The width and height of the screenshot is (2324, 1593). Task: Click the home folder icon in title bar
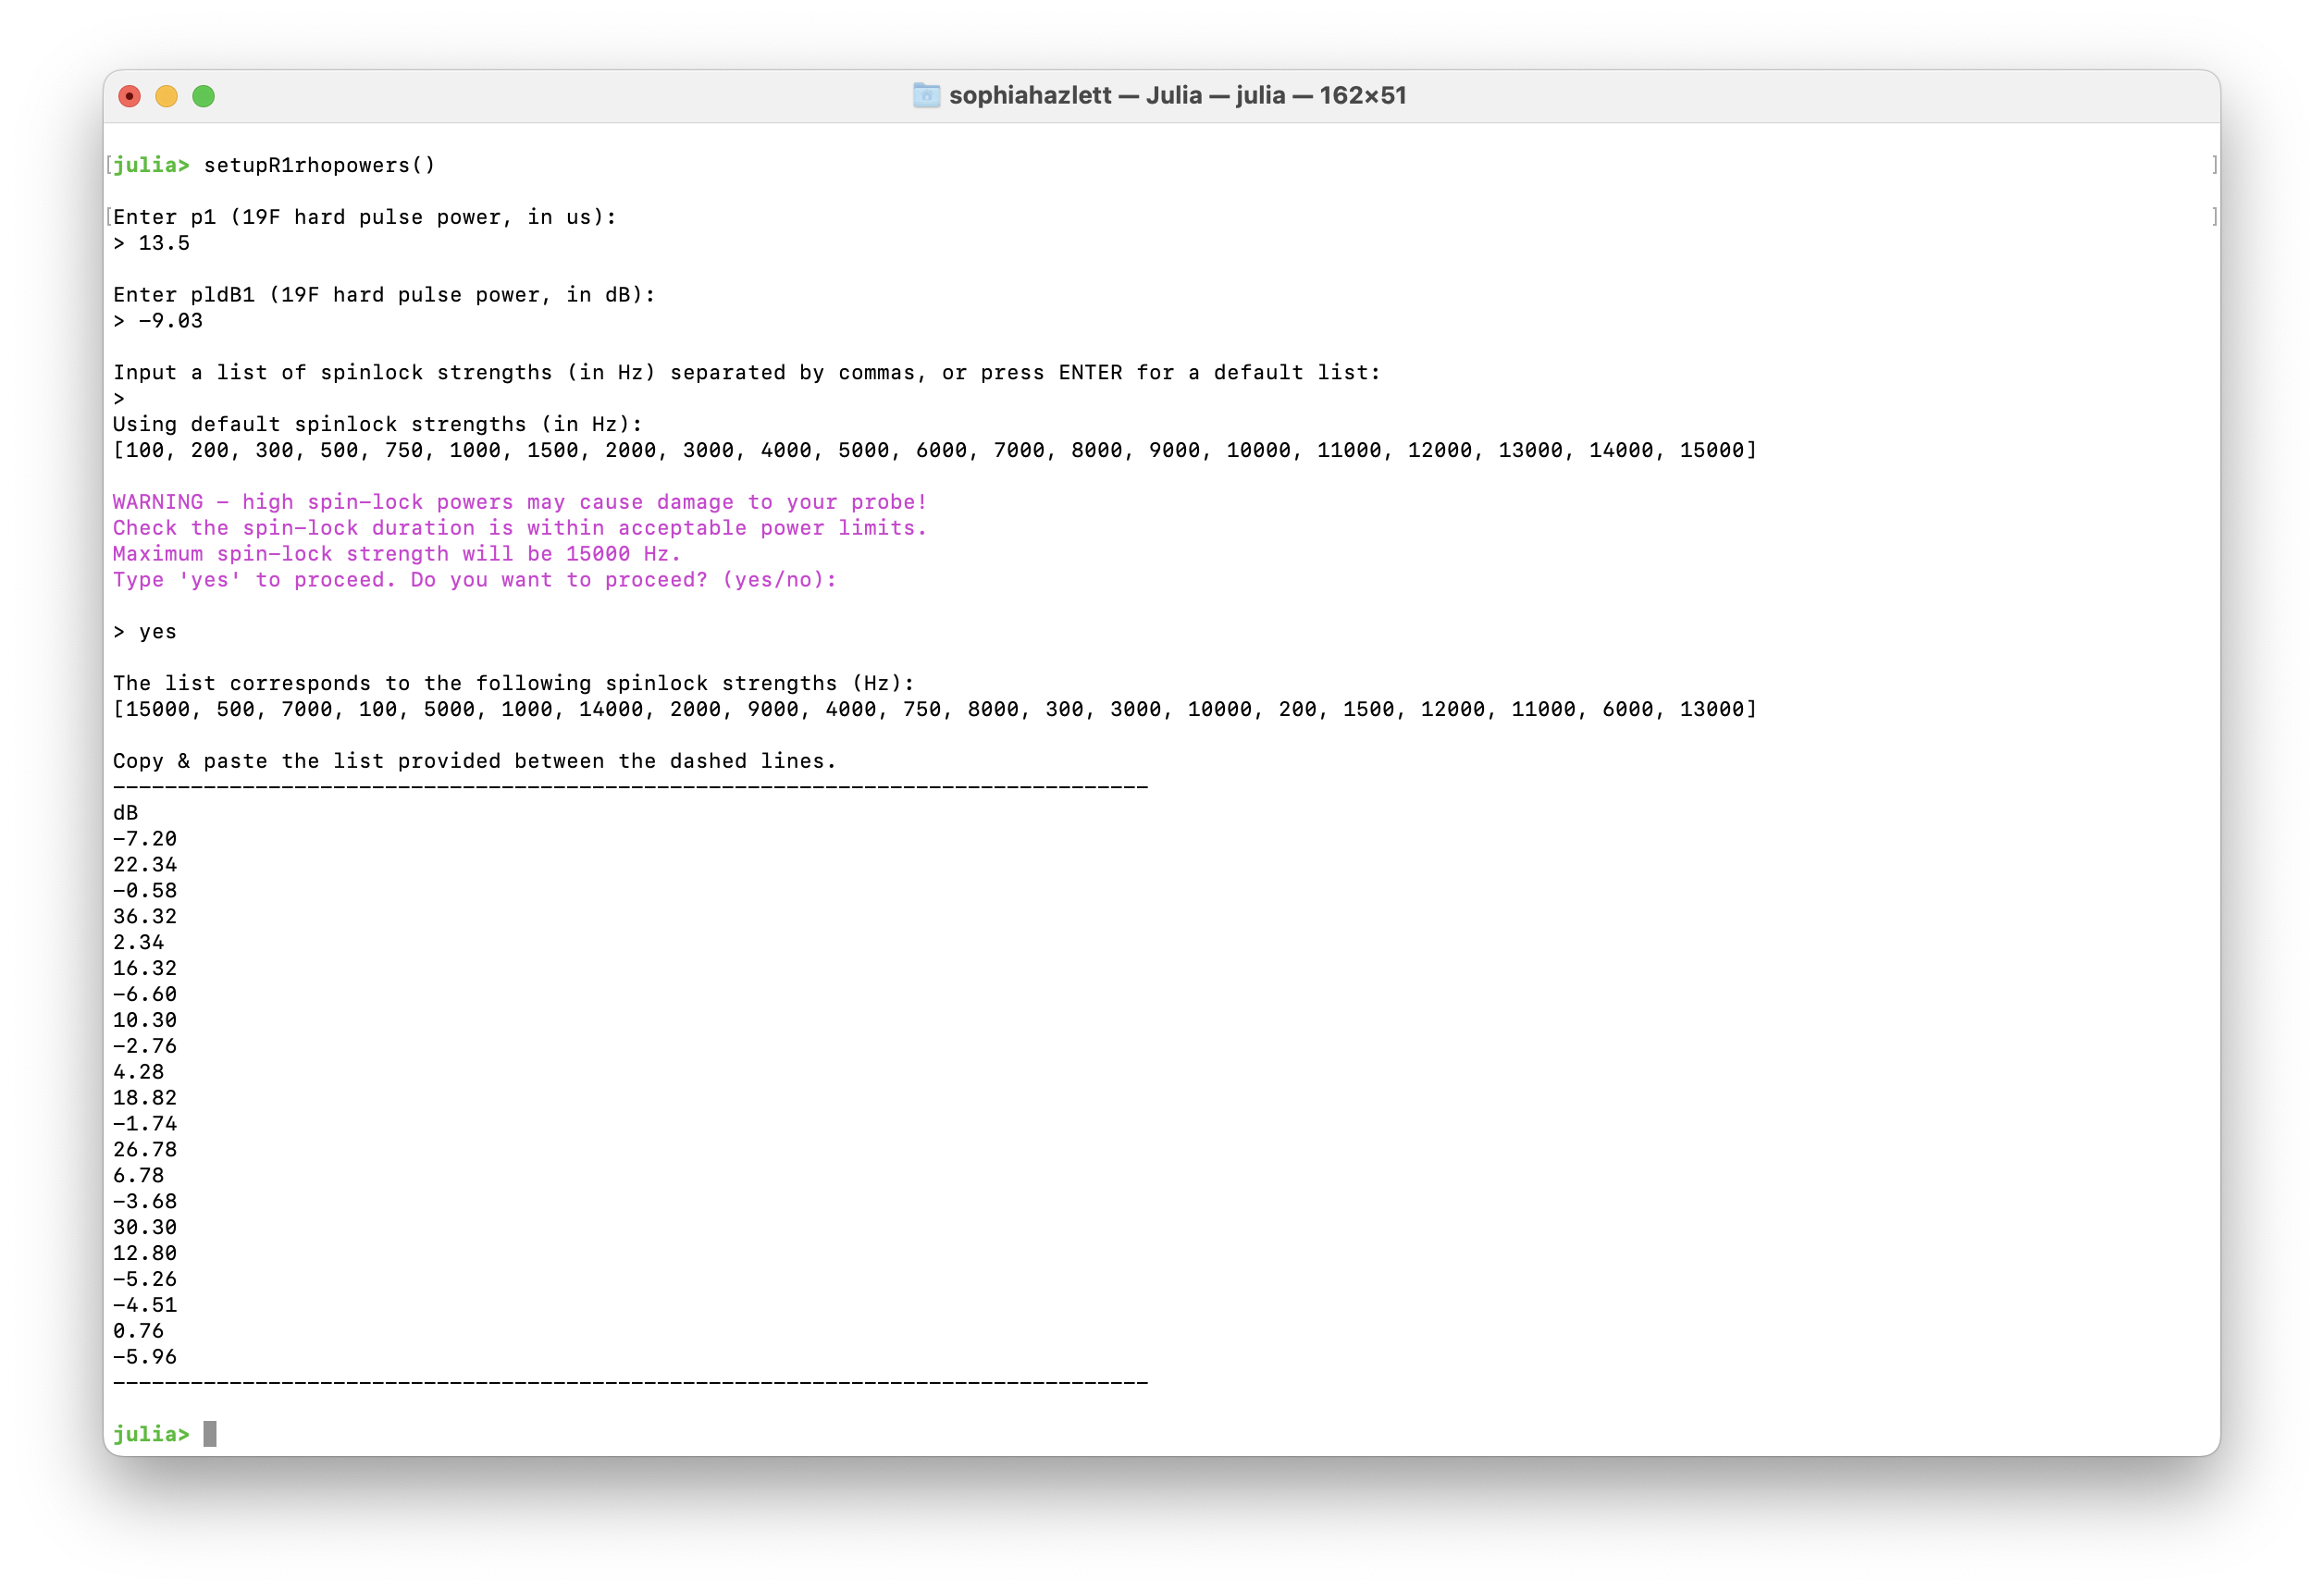click(x=926, y=96)
